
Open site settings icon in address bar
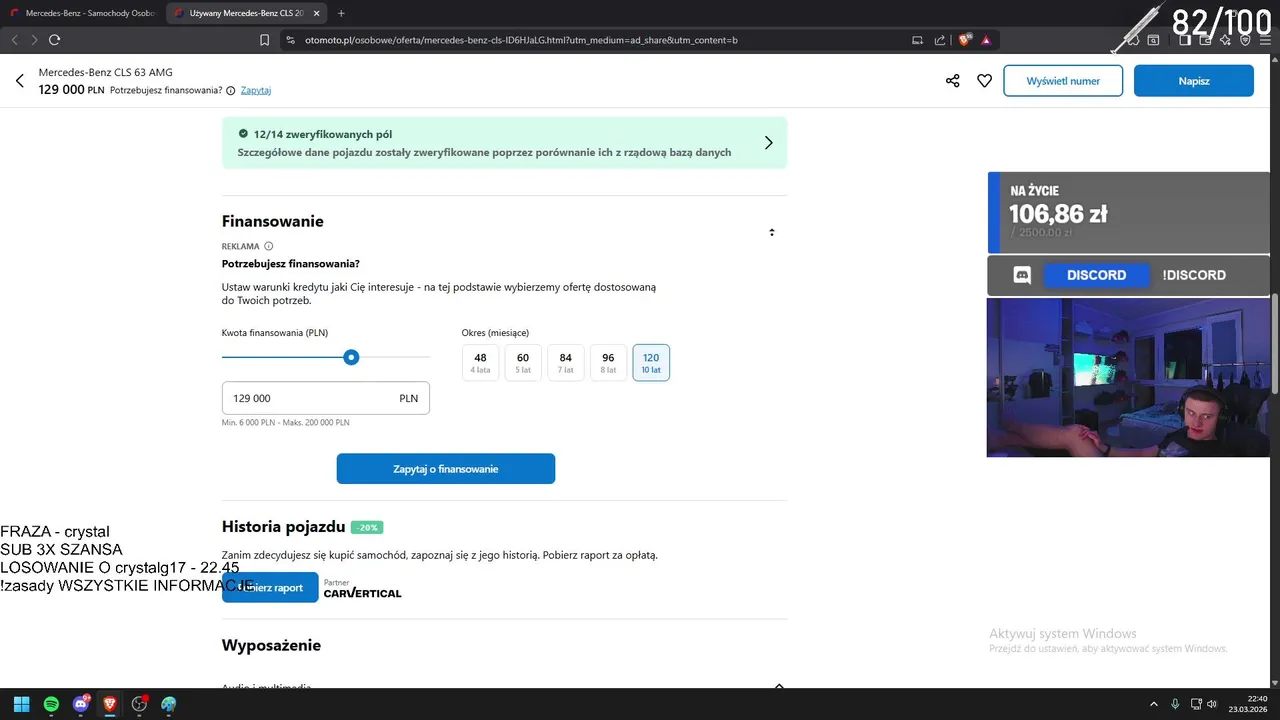[x=290, y=40]
